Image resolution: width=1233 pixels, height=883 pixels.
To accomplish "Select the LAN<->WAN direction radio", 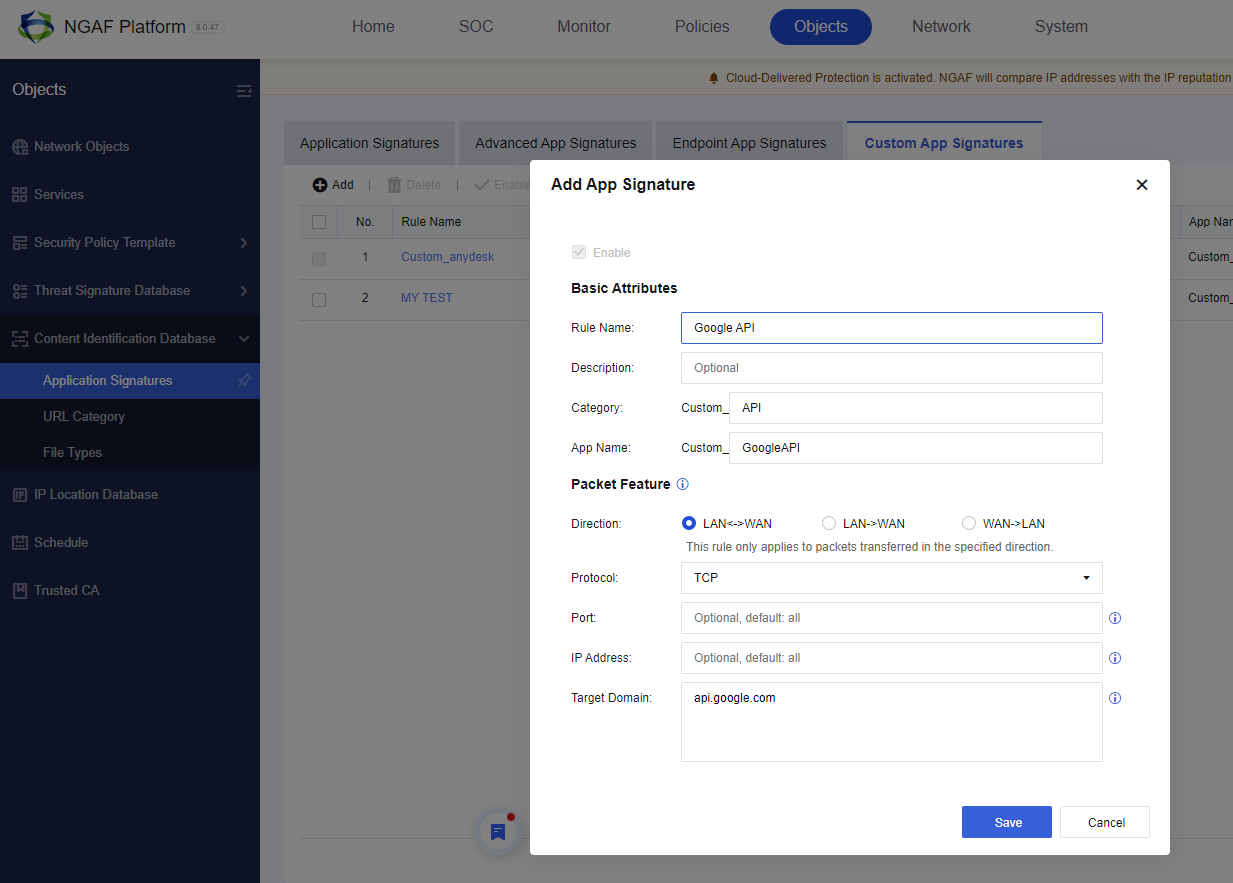I will [688, 523].
